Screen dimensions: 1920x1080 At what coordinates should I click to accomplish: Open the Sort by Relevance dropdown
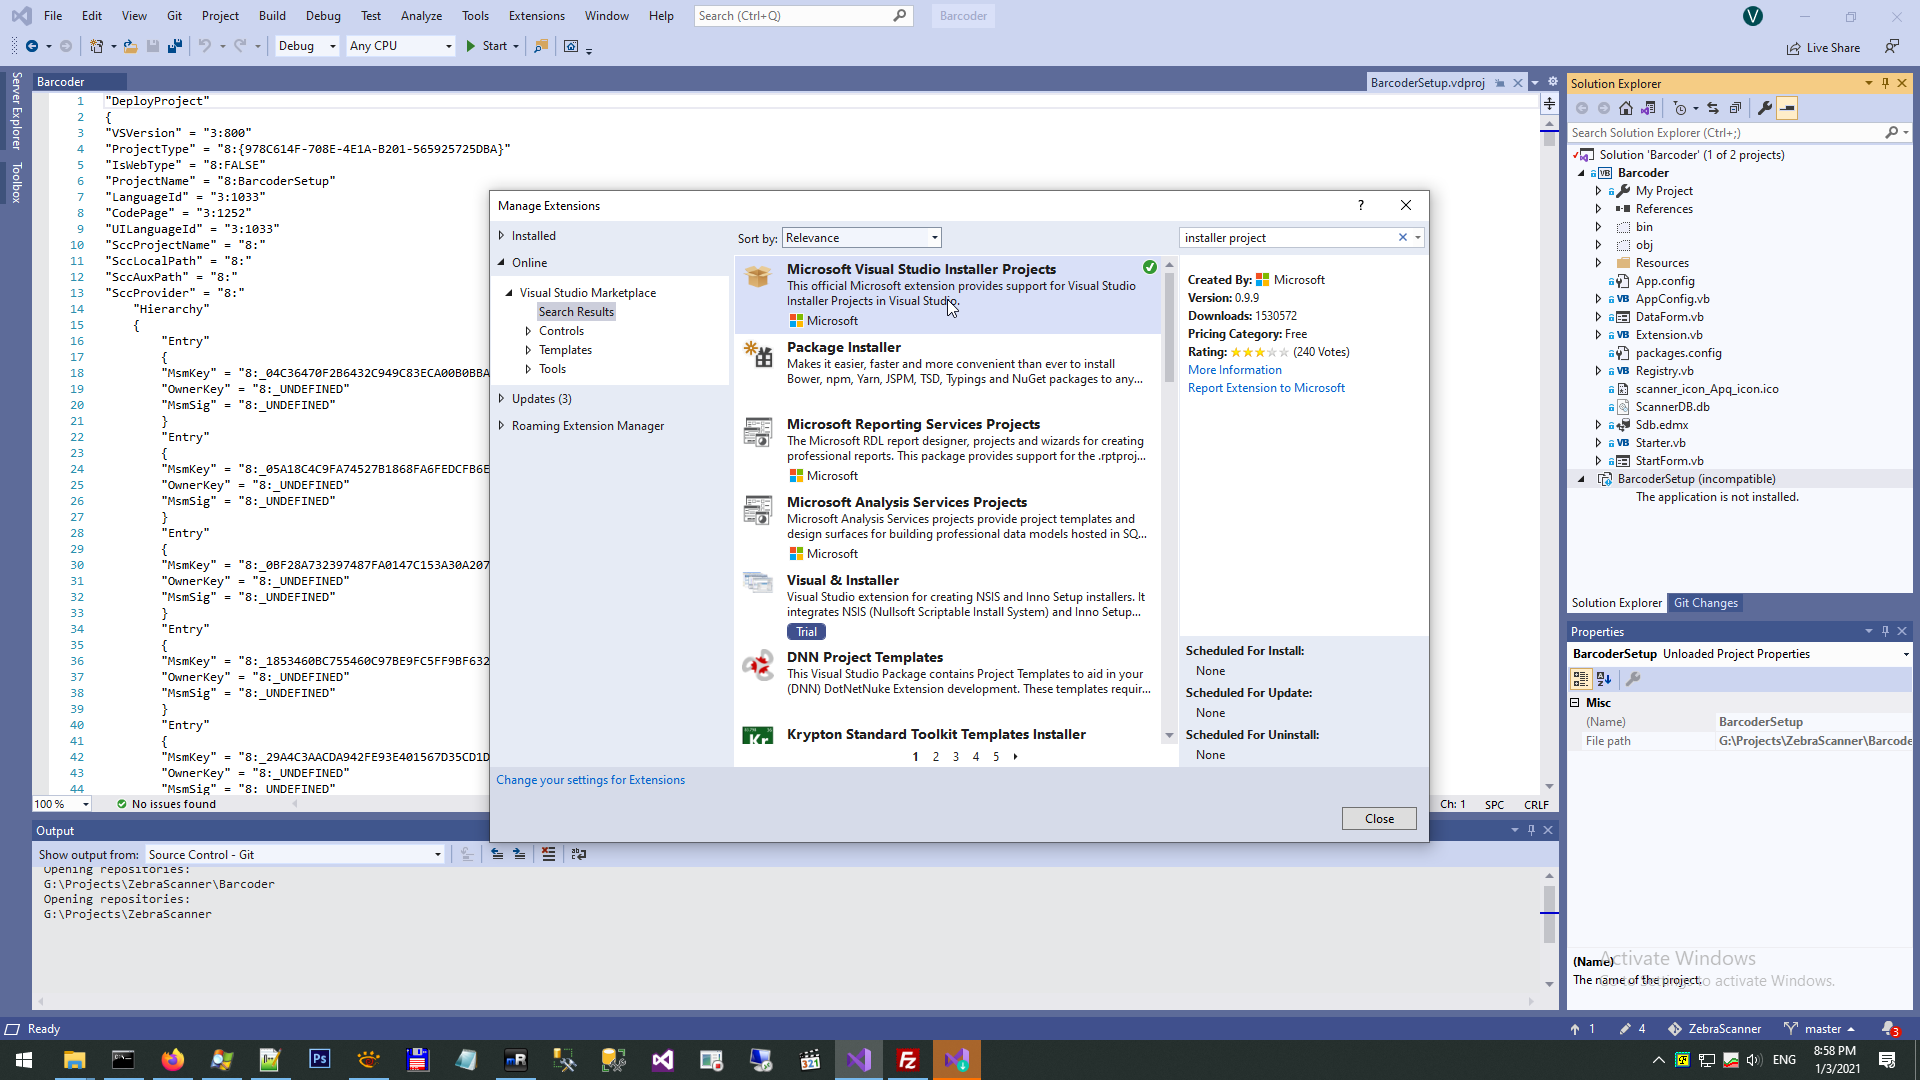click(x=861, y=238)
